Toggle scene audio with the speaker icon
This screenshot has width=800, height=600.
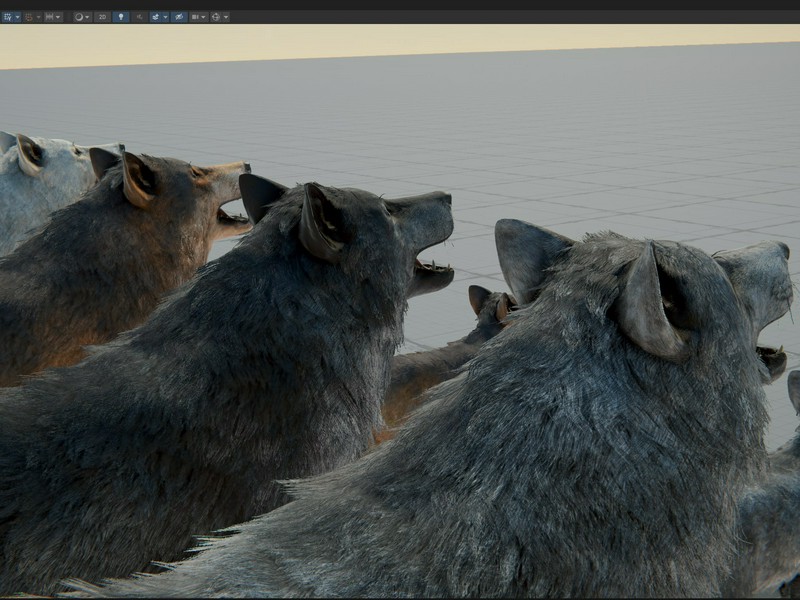pos(139,17)
